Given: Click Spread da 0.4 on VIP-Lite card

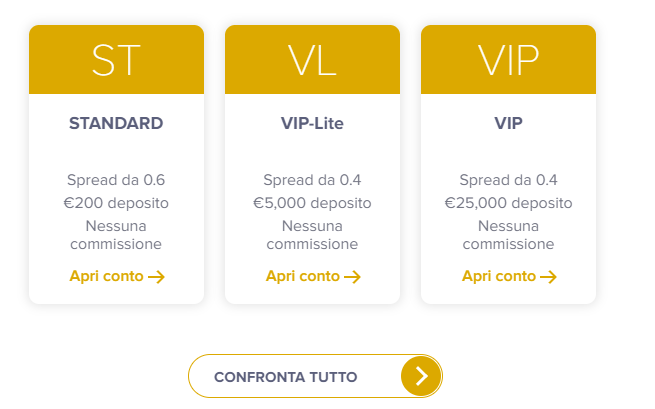Looking at the screenshot, I should tap(312, 180).
